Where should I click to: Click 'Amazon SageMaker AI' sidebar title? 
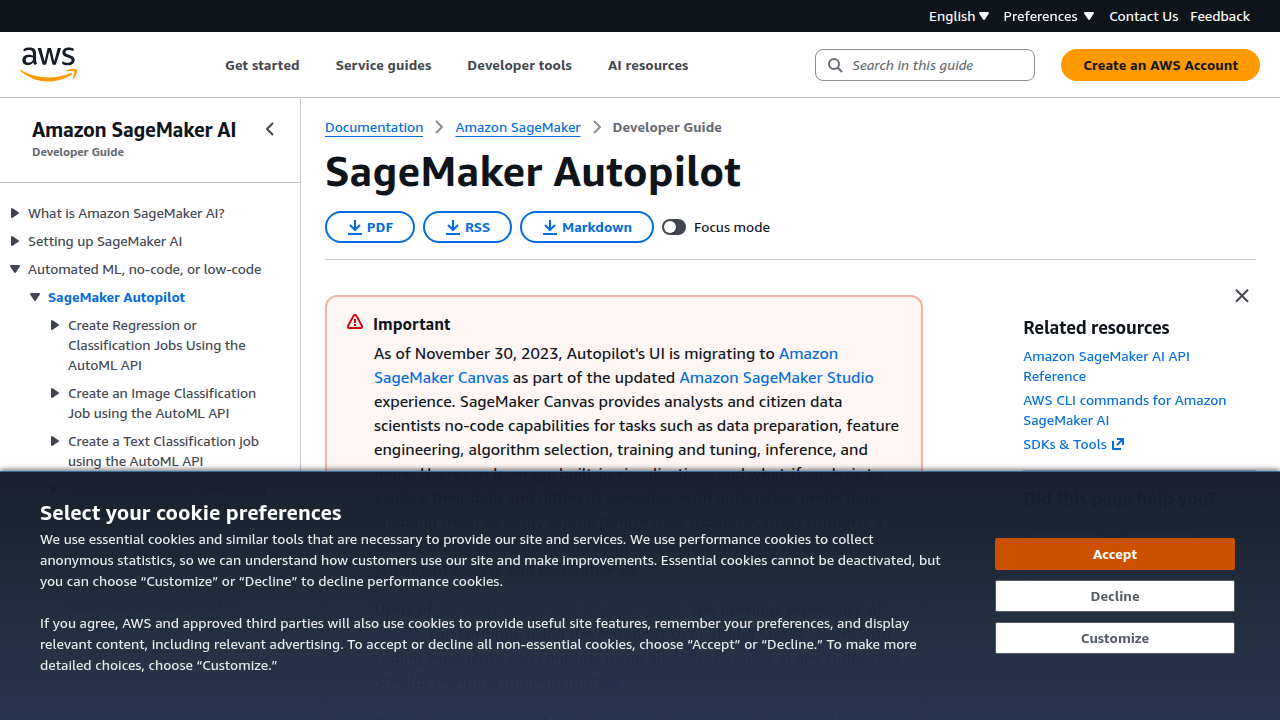click(x=134, y=129)
